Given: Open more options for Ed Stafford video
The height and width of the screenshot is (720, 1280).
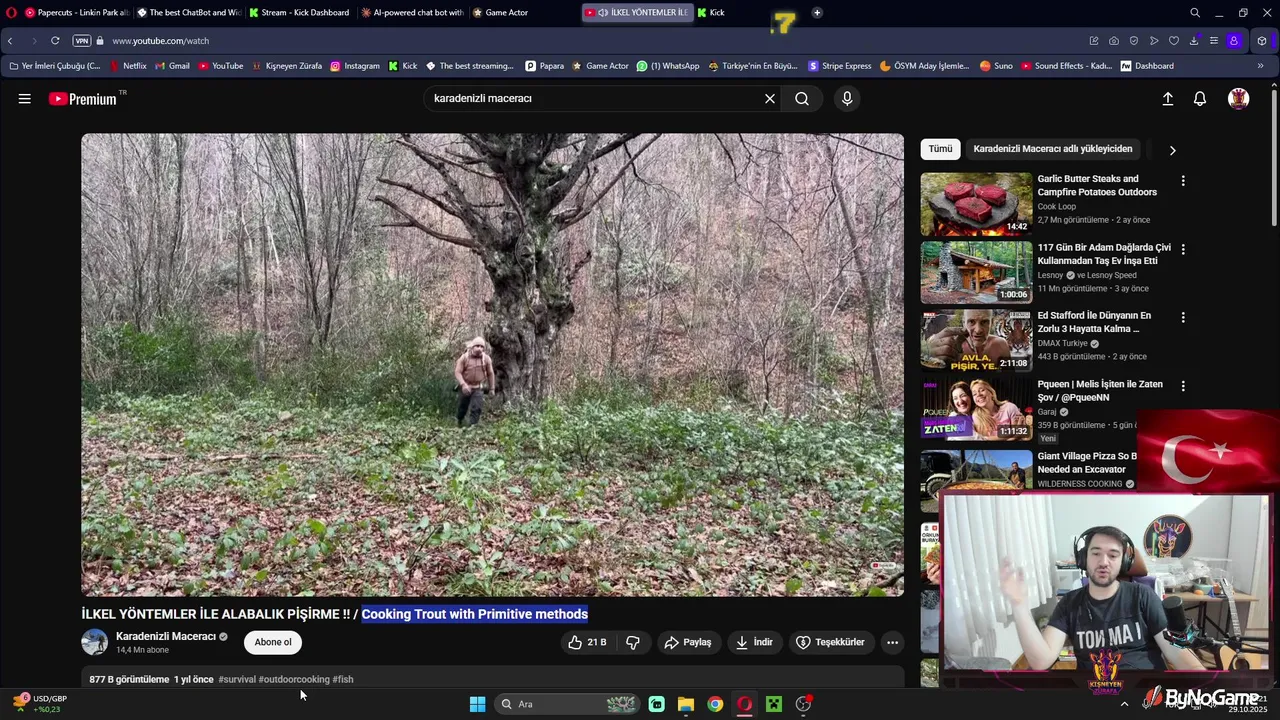Looking at the screenshot, I should 1183,317.
